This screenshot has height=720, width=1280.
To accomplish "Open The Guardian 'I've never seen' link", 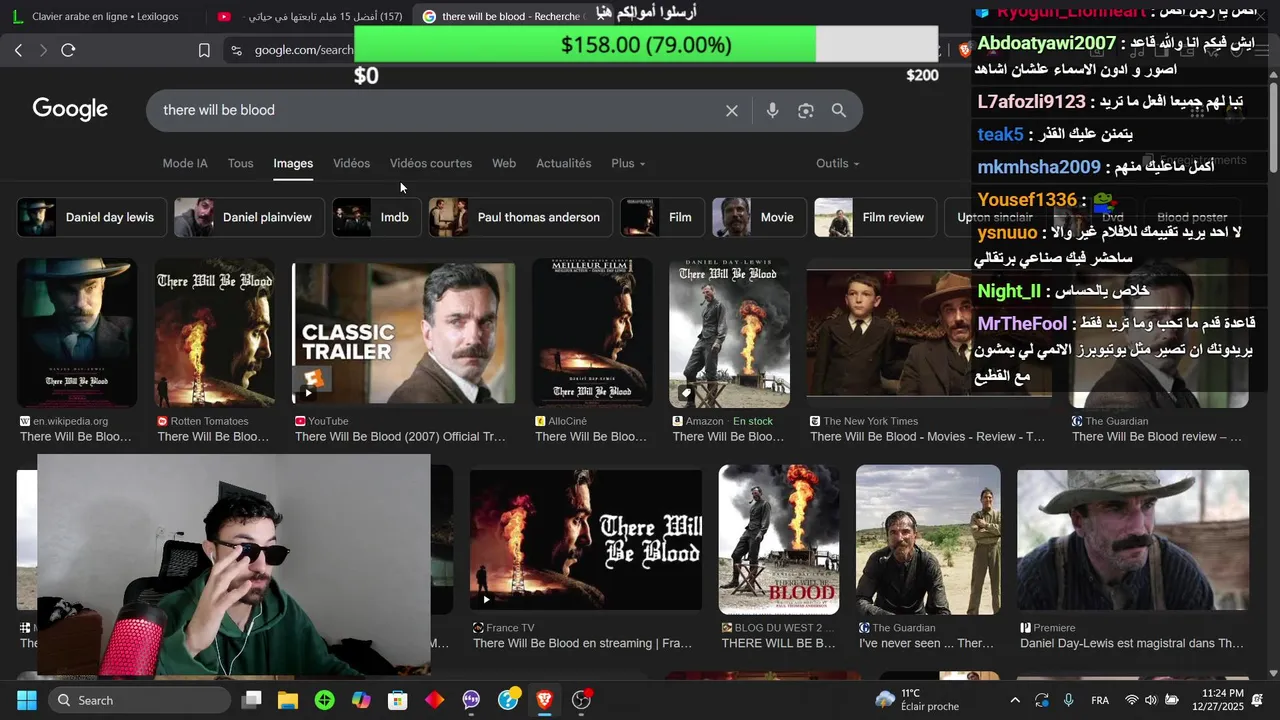I will pos(926,643).
